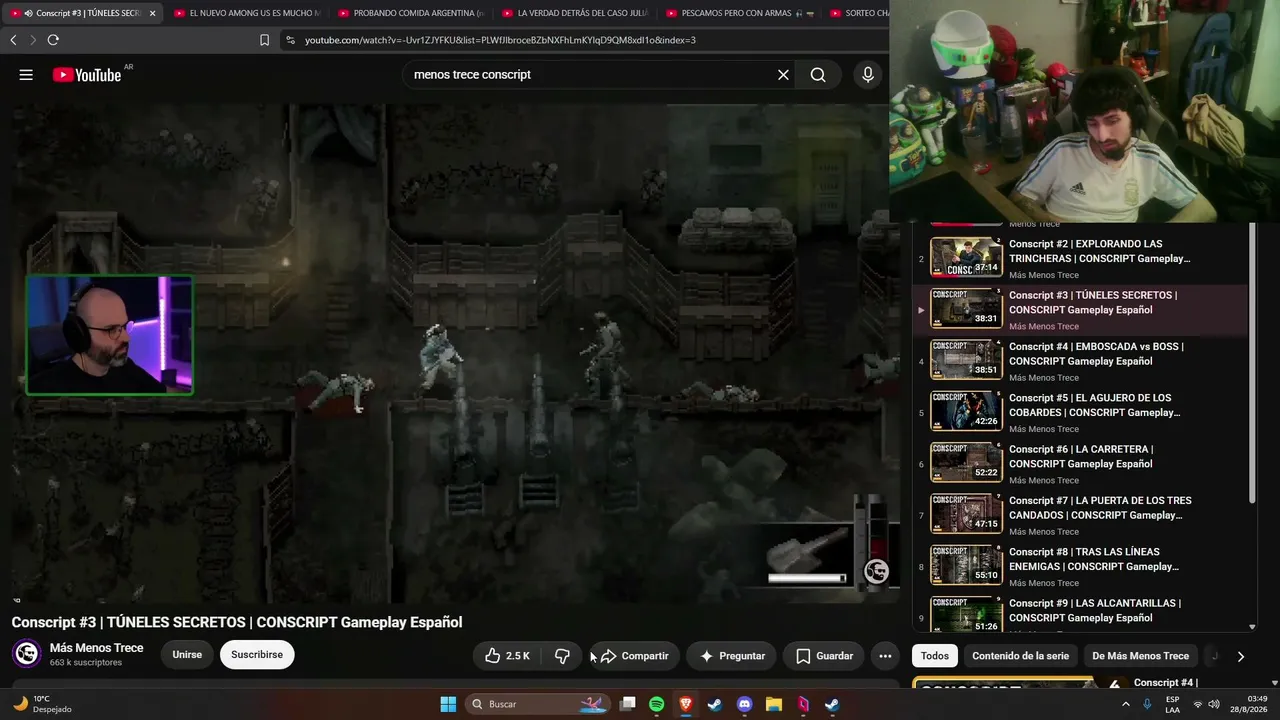The width and height of the screenshot is (1280, 720).
Task: Open the Windows Start menu
Action: 448,704
